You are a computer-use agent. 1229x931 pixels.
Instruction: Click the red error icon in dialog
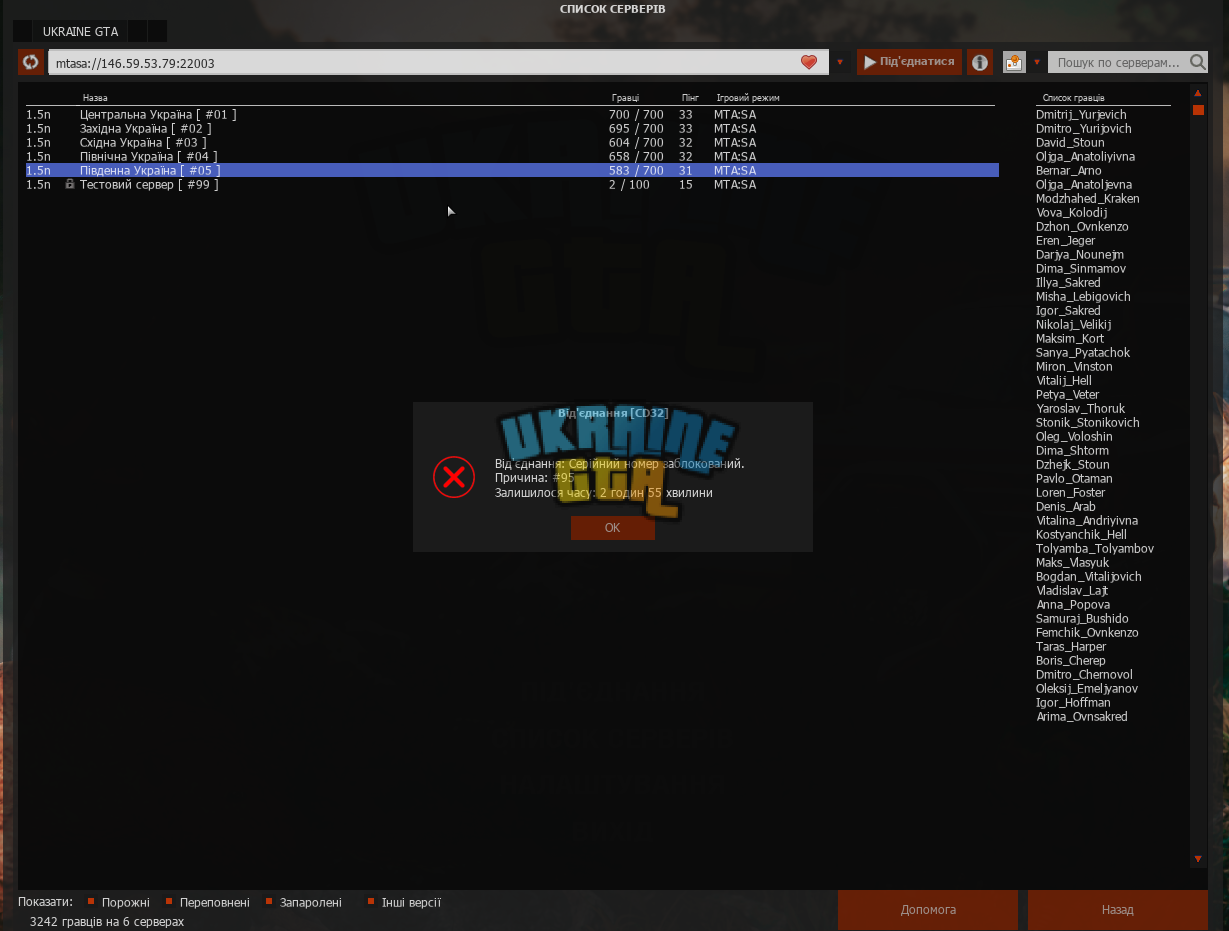[454, 477]
